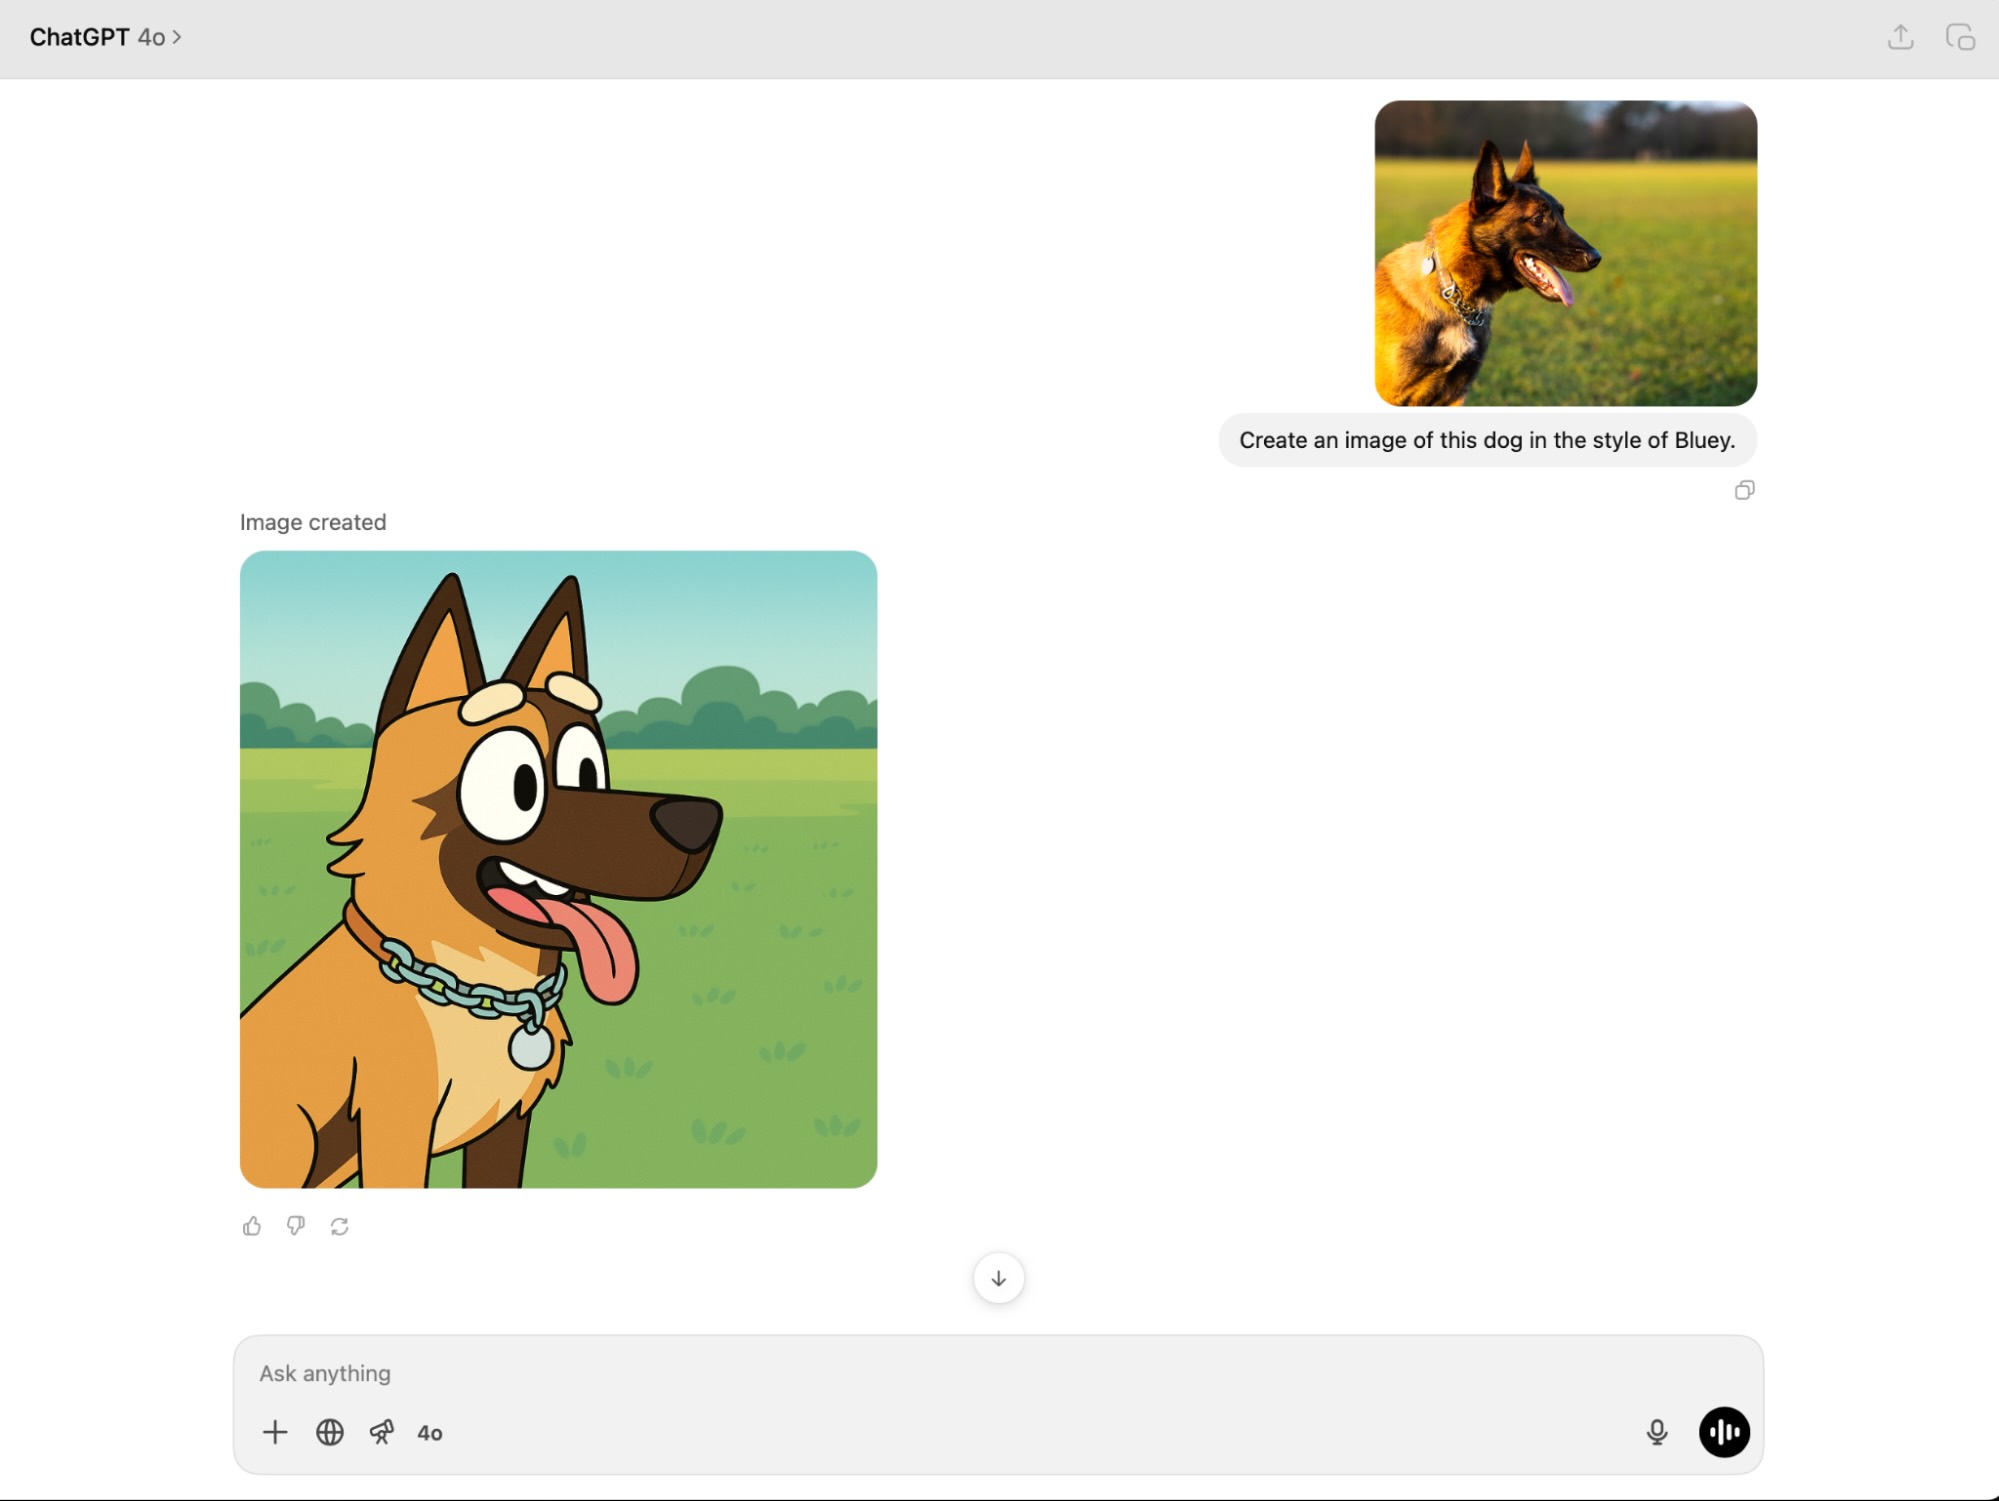Start voice mode with the black waveform button
Screen dimensions: 1999x1501
coord(1724,1432)
